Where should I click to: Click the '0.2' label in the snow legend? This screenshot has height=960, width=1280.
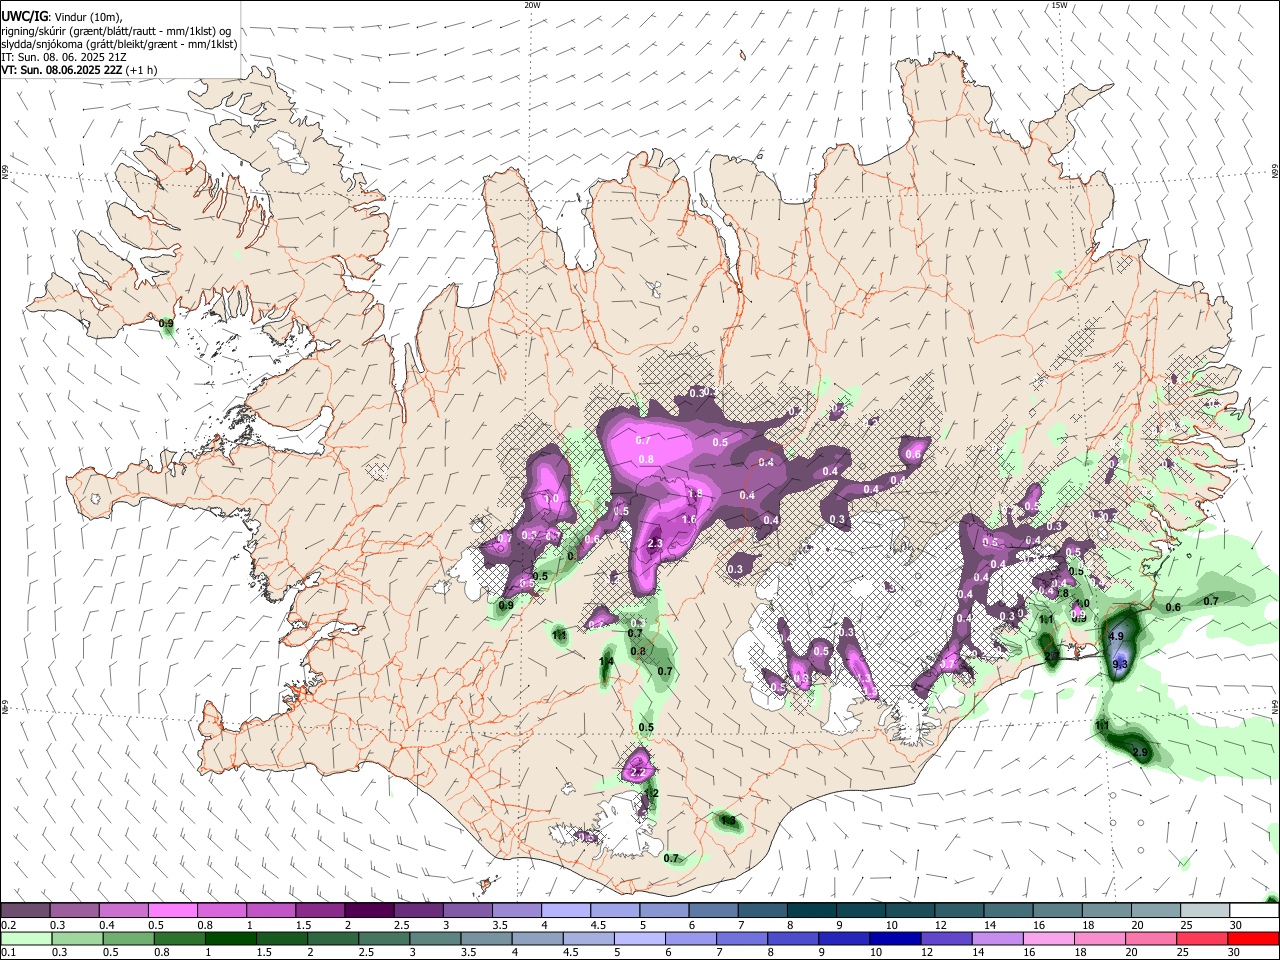pyautogui.click(x=9, y=925)
